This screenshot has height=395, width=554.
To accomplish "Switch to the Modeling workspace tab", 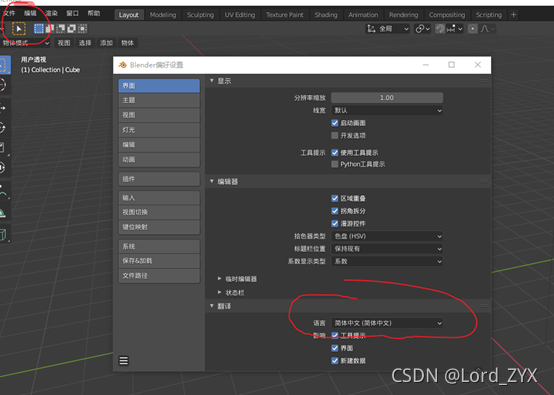I will point(163,15).
